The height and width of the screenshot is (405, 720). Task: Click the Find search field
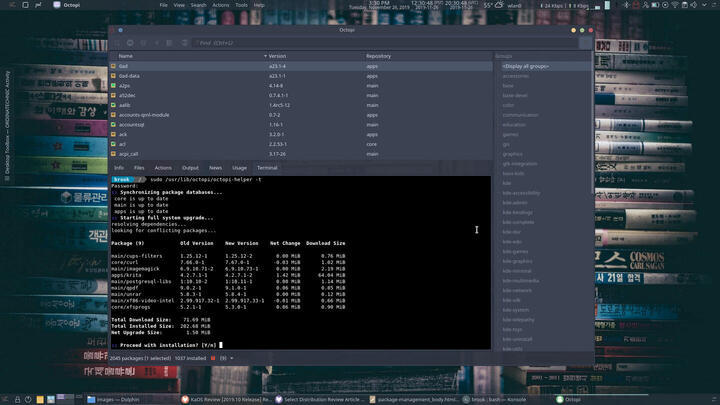pos(385,43)
